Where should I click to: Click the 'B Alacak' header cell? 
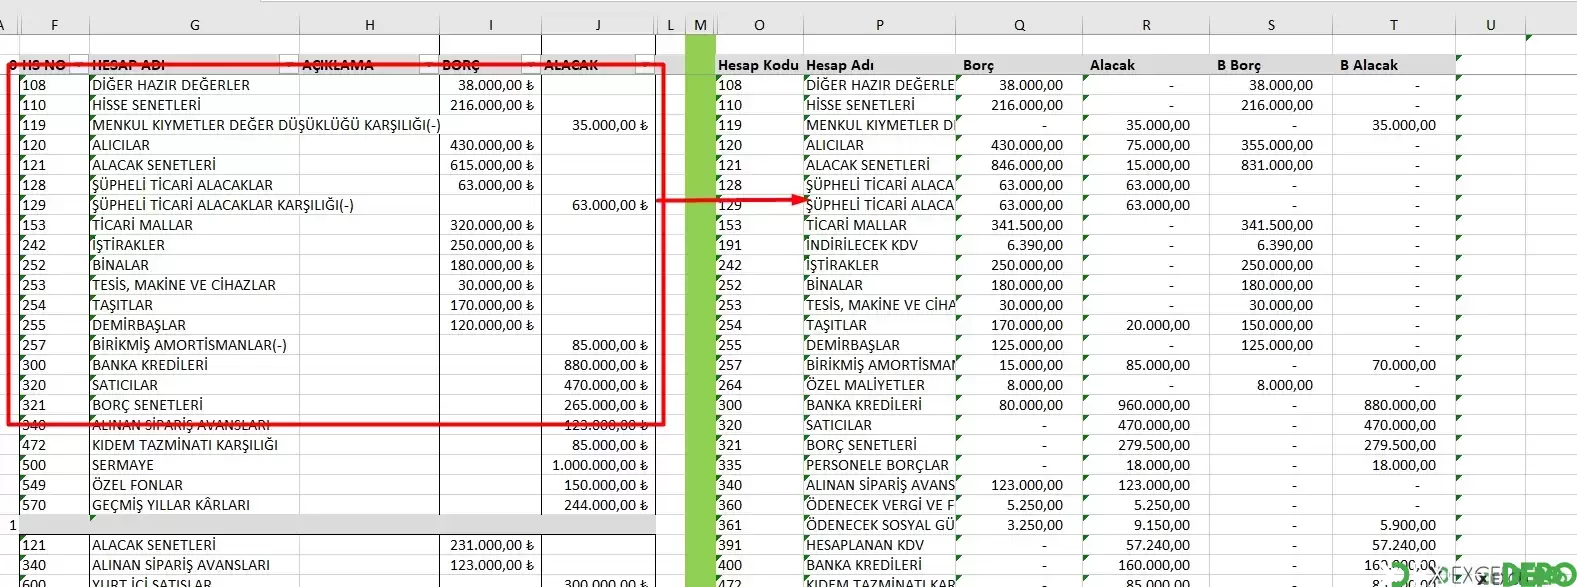click(x=1393, y=65)
